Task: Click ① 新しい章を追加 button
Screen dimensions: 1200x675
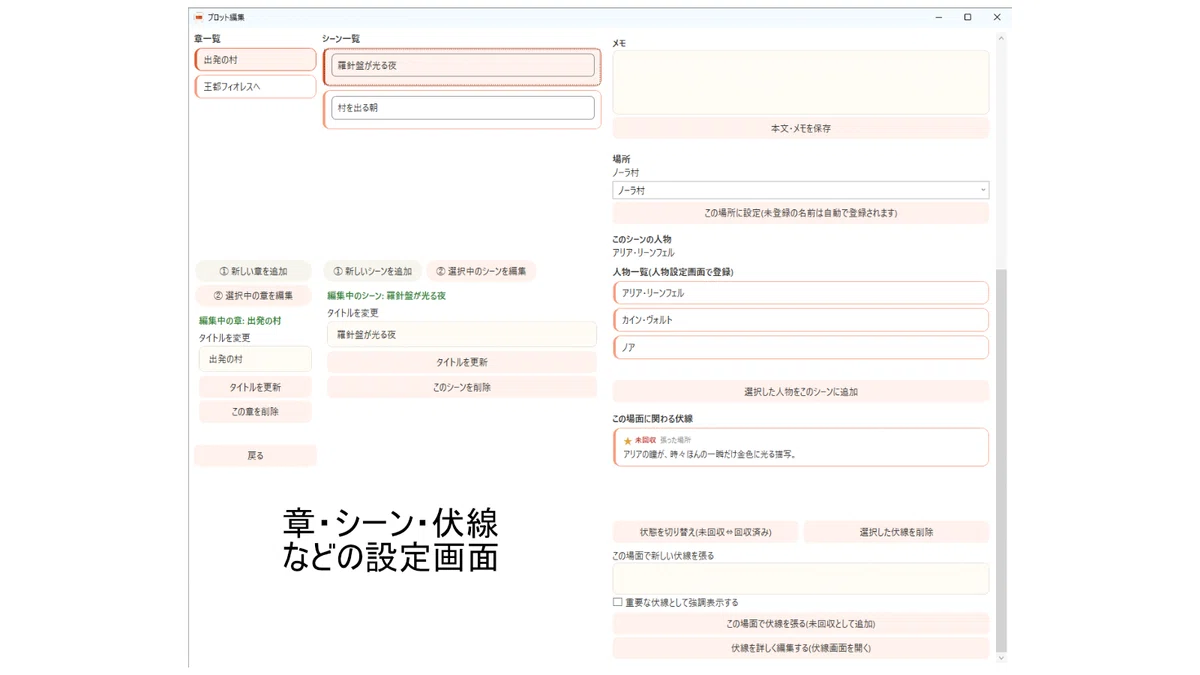Action: (x=254, y=271)
